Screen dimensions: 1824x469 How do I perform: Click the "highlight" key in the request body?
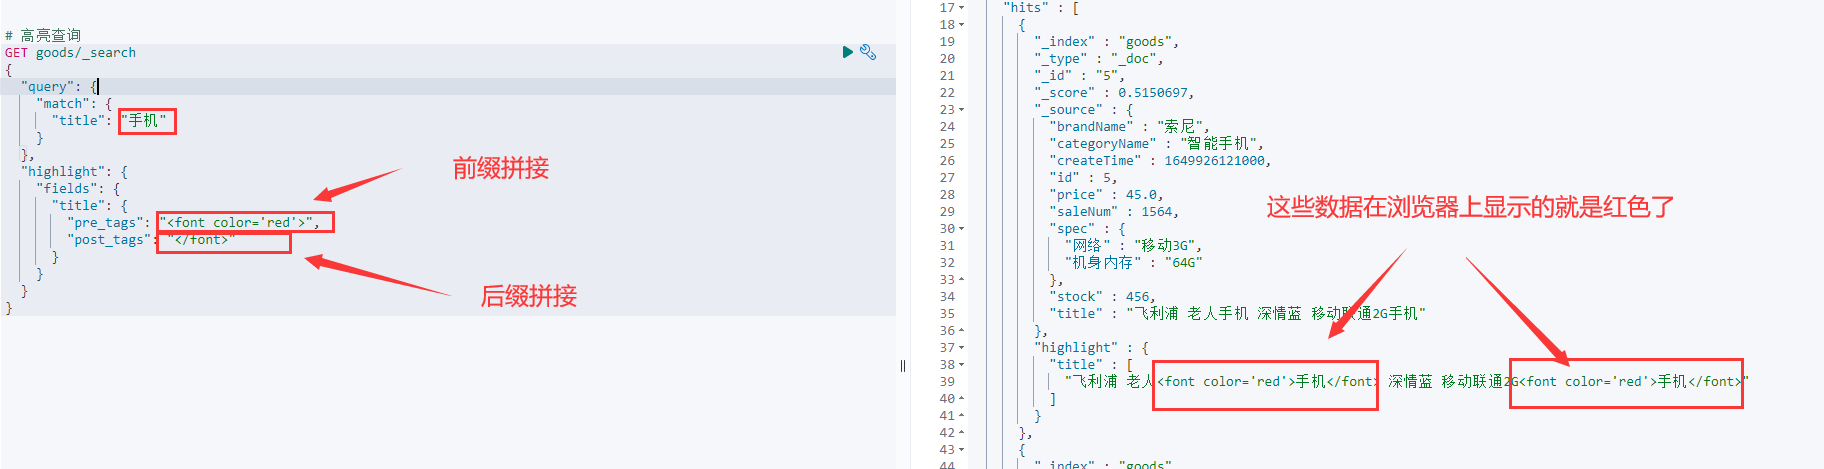point(61,172)
